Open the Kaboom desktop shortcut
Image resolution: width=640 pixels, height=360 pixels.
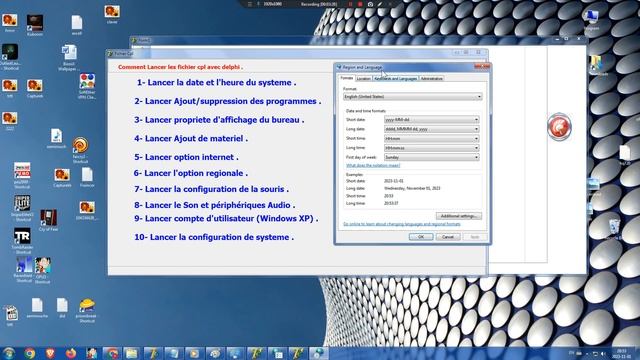[35, 25]
